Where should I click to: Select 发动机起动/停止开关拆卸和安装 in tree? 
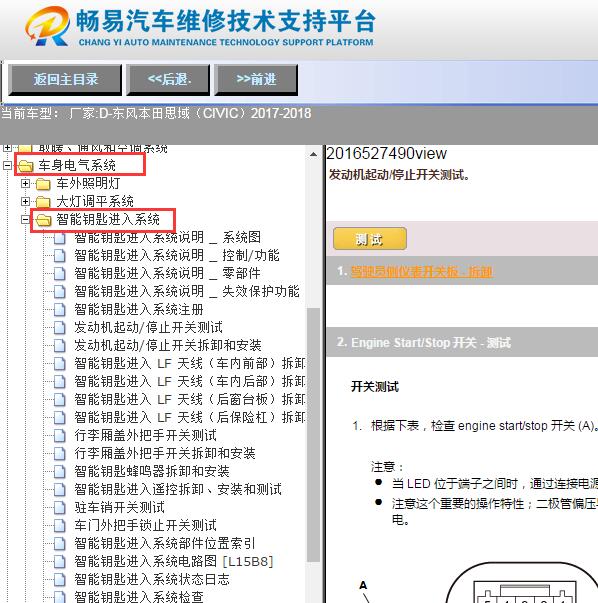tap(168, 345)
